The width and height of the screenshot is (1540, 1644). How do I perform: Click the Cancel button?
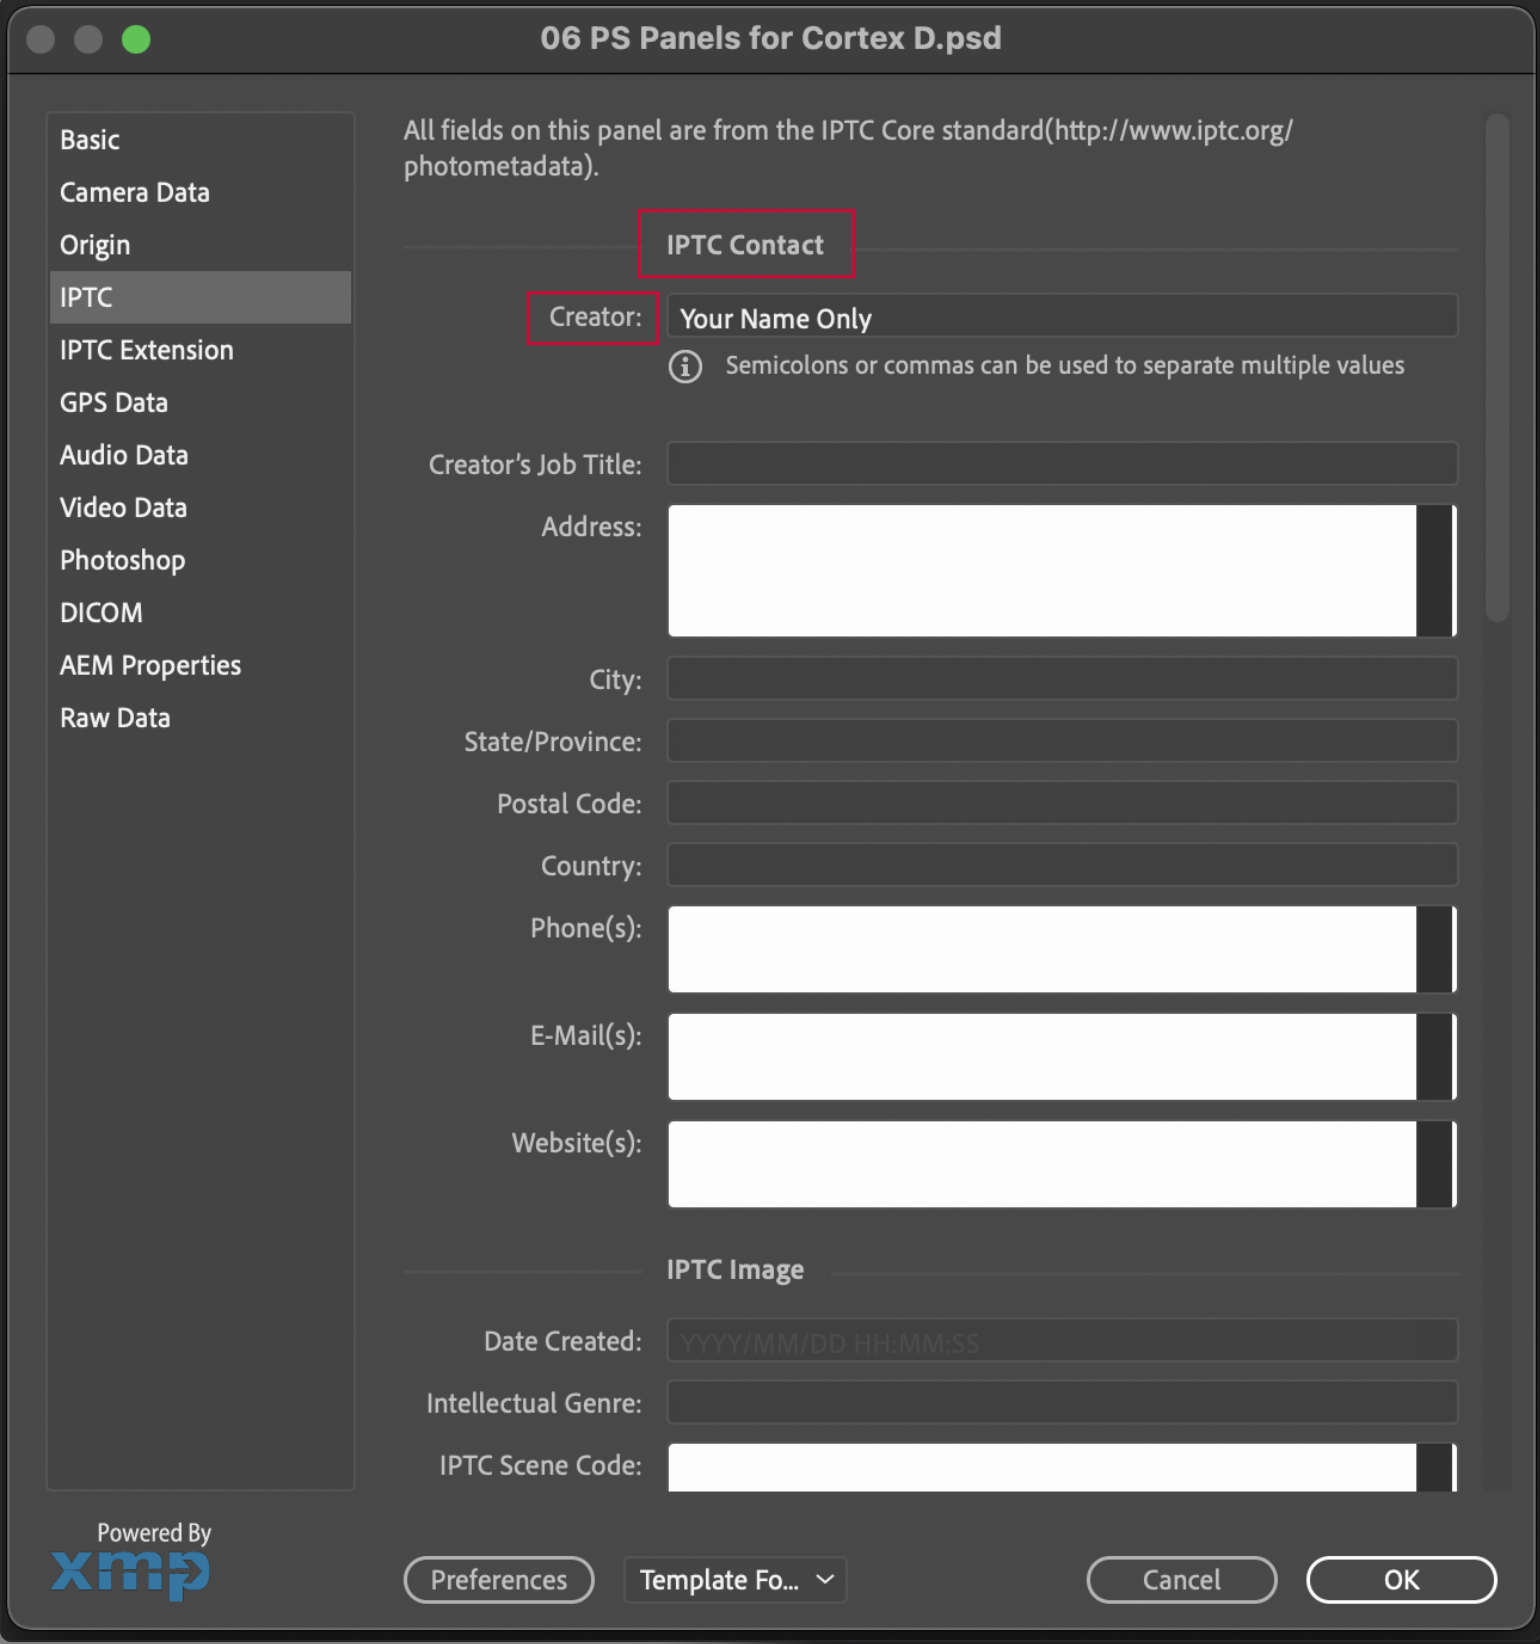pos(1181,1580)
